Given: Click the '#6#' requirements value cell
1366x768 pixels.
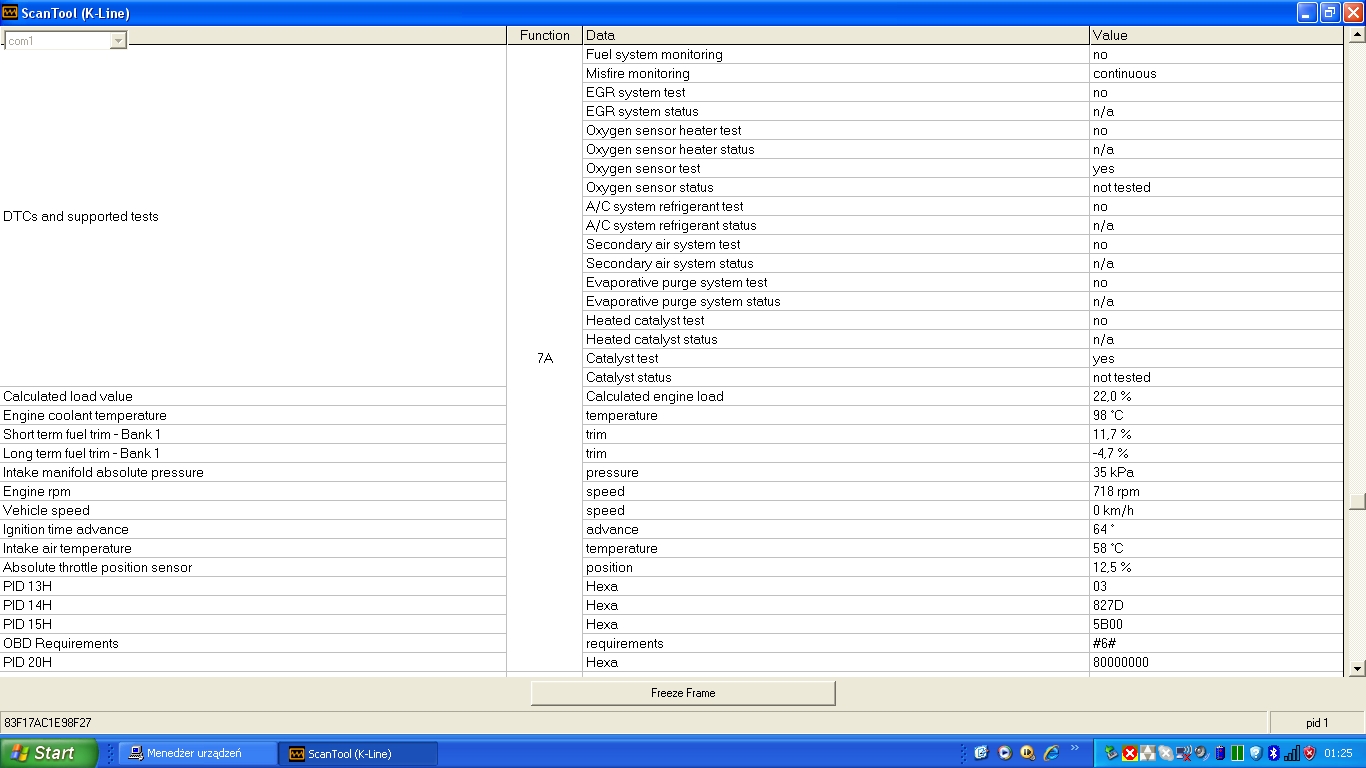Looking at the screenshot, I should [1216, 643].
